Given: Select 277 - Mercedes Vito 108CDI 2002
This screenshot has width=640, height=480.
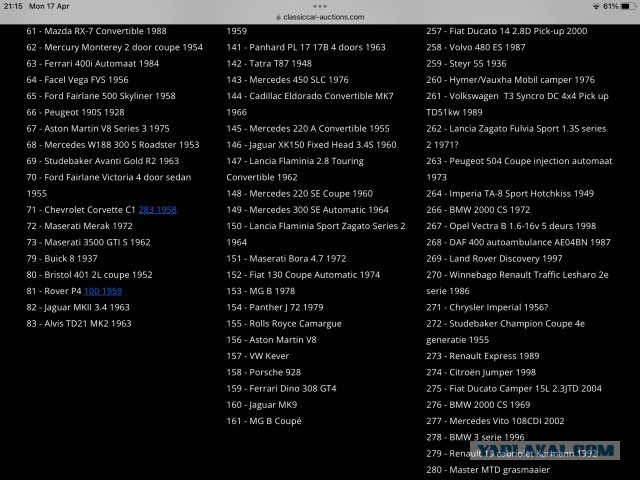Looking at the screenshot, I should [496, 421].
